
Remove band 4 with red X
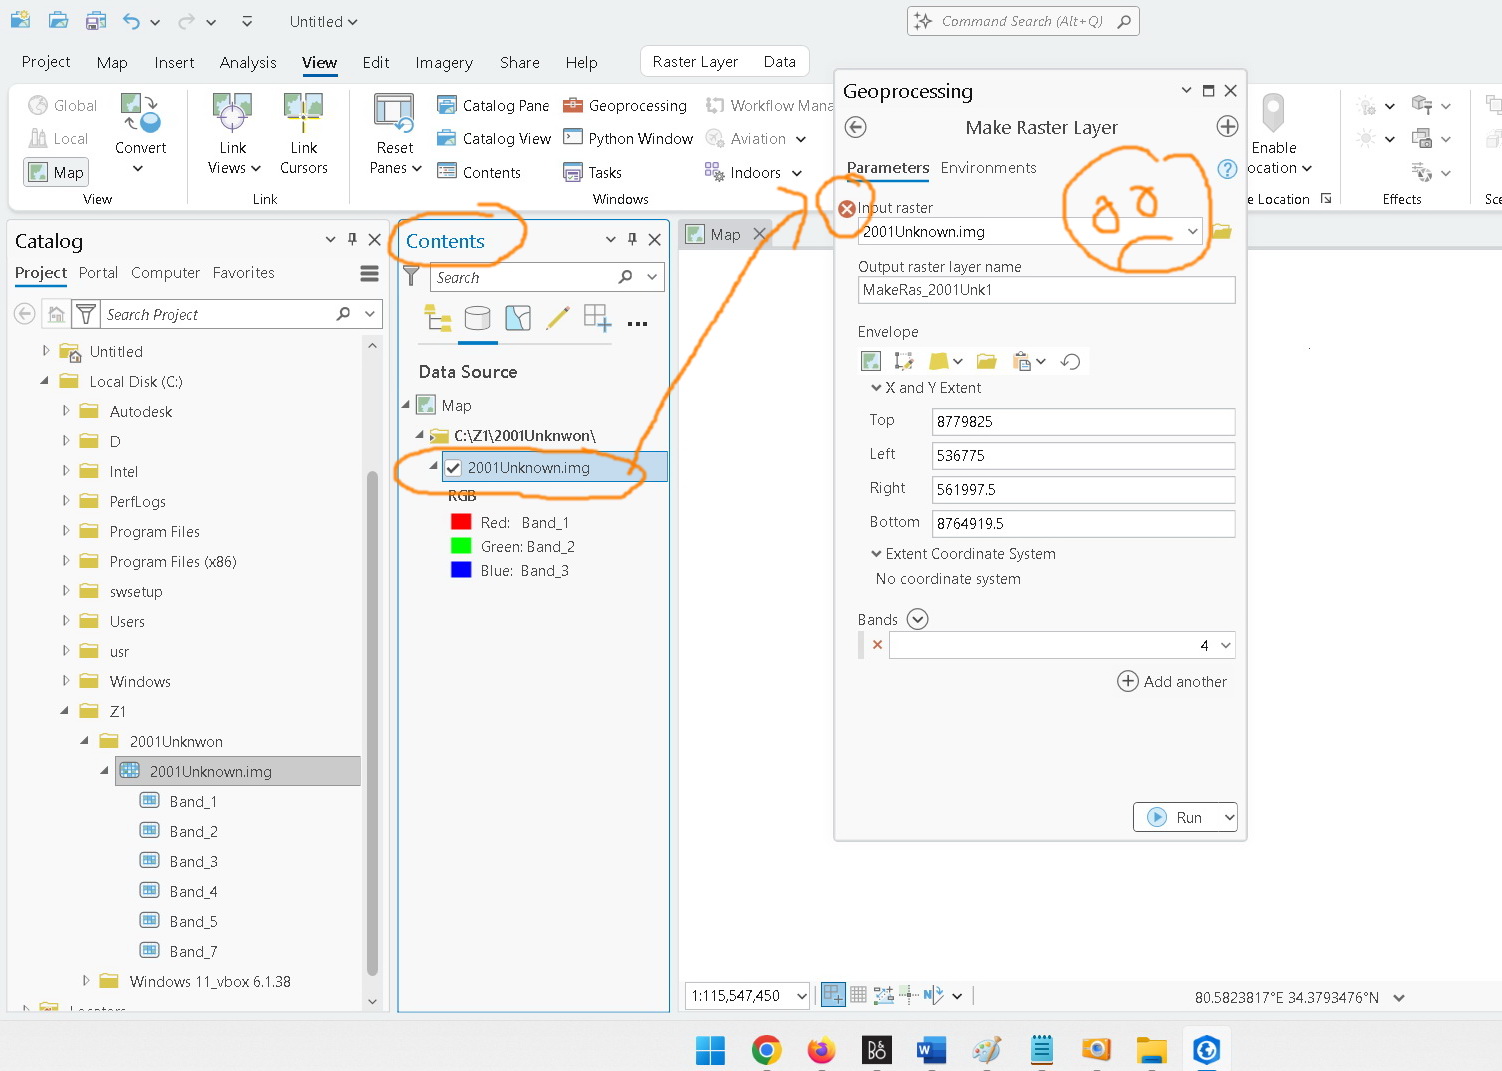(x=877, y=645)
